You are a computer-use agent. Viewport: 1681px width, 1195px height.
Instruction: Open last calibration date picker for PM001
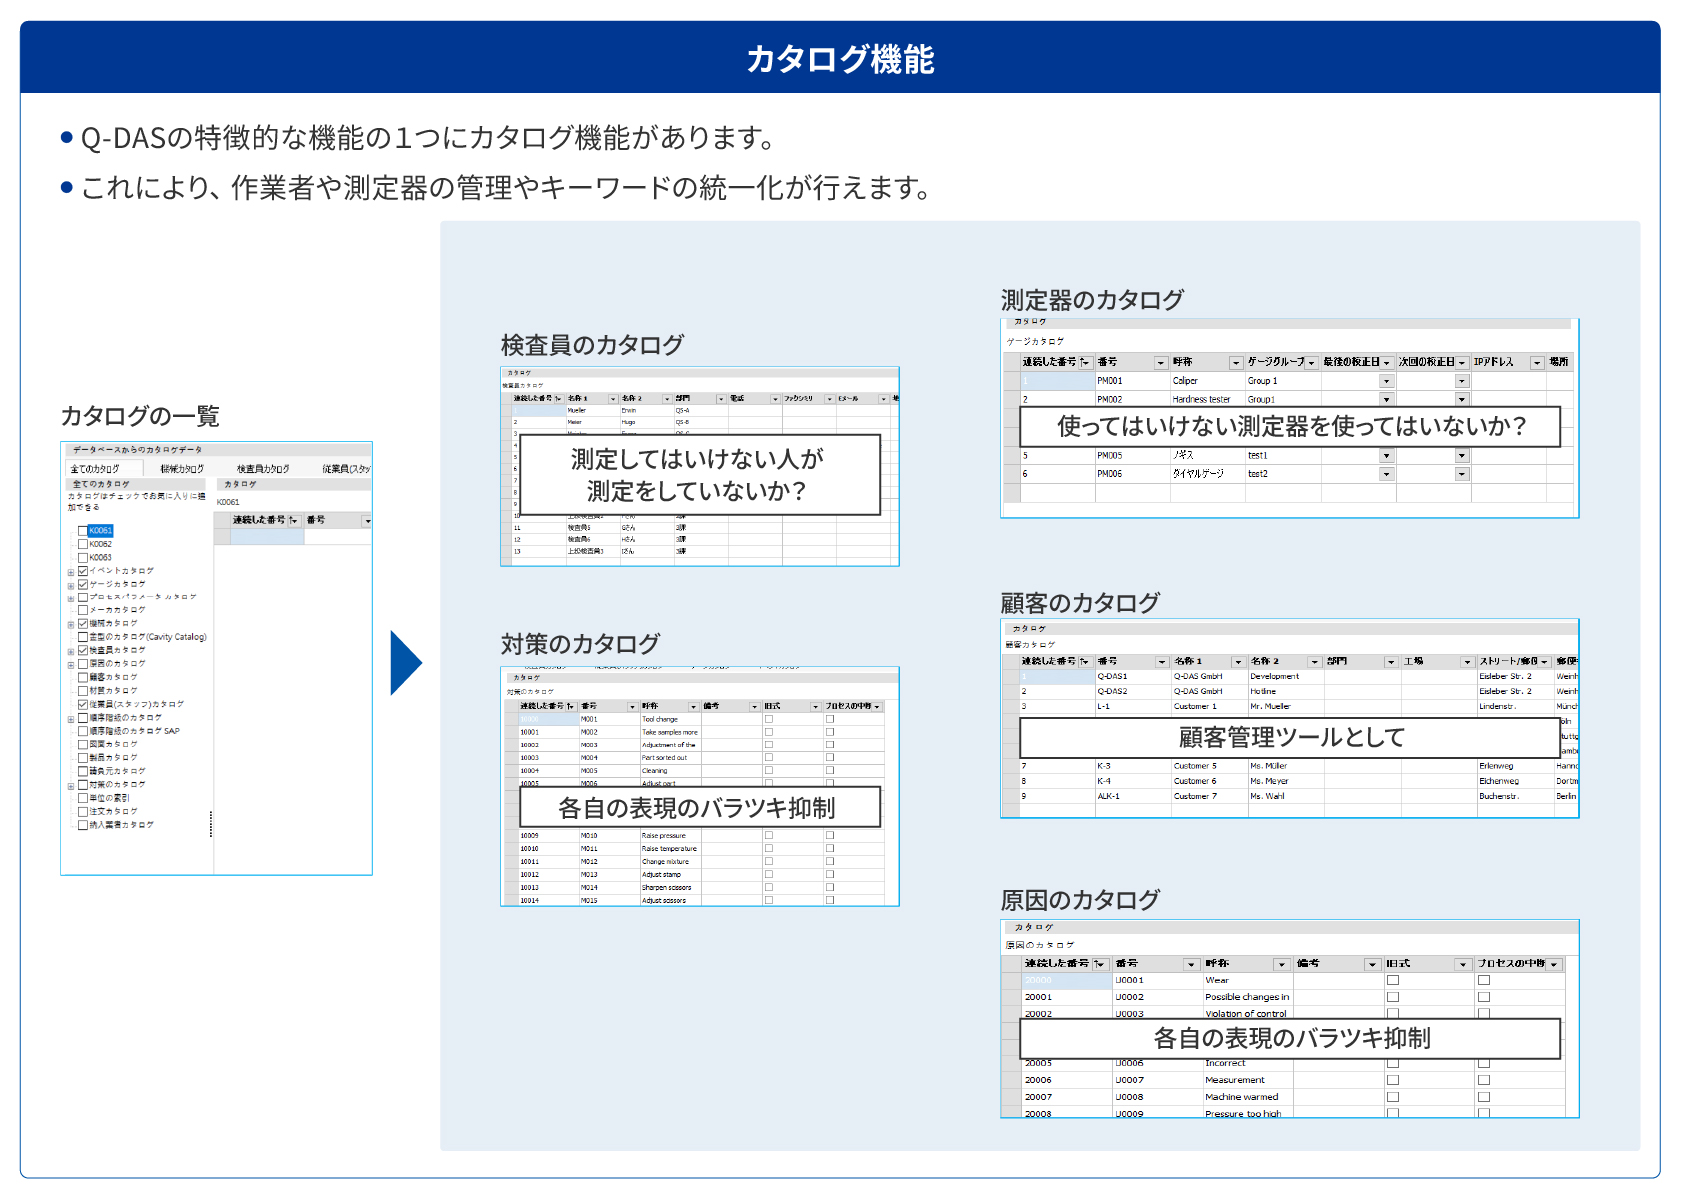[x=1386, y=381]
